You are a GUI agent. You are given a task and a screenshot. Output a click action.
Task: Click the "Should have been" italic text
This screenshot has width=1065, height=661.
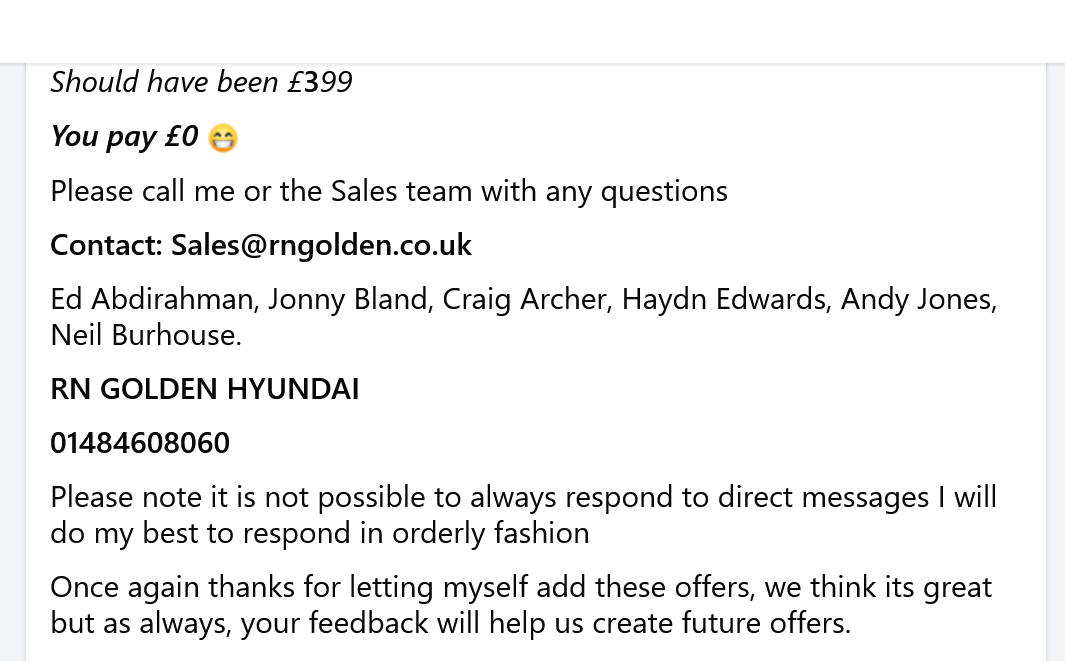click(x=164, y=82)
